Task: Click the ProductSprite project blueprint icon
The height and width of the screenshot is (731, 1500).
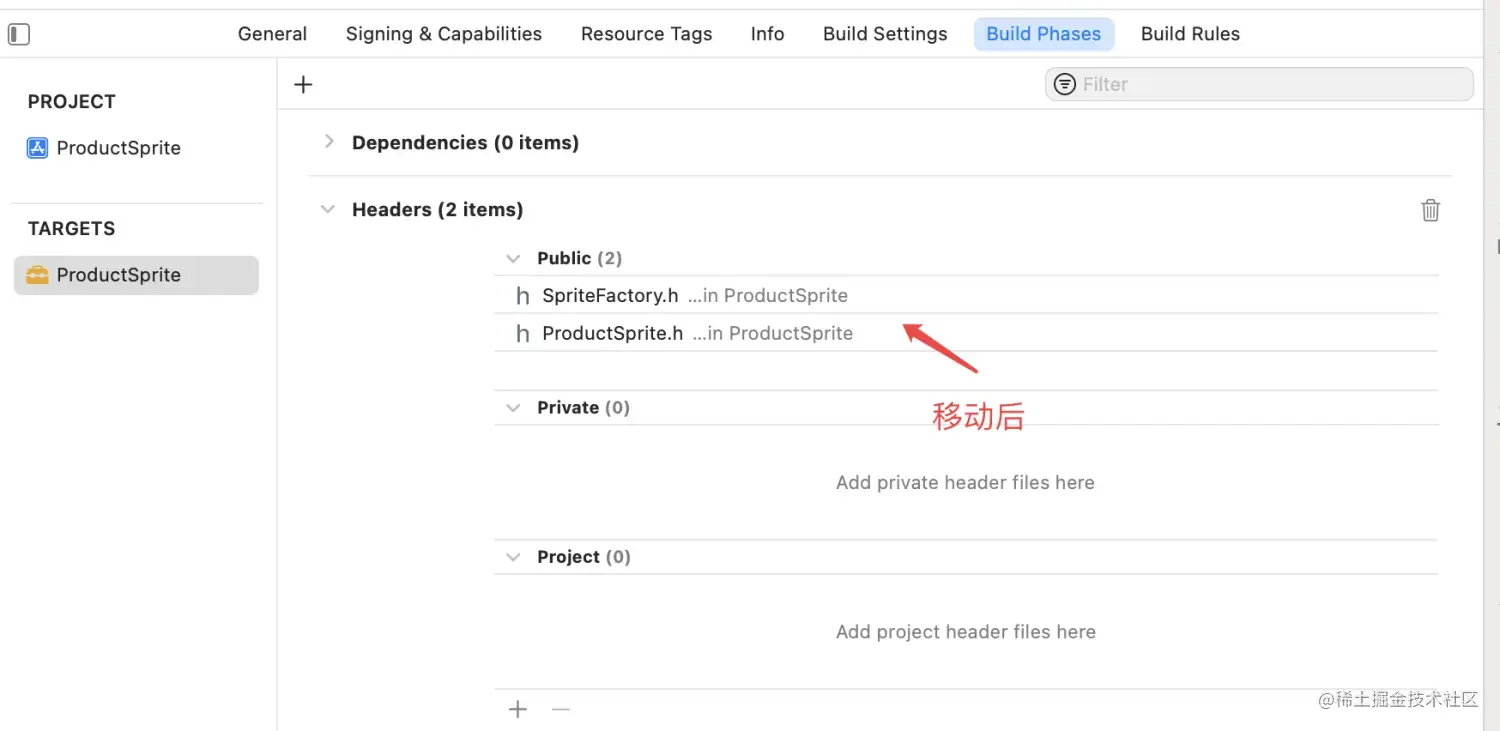Action: (37, 148)
